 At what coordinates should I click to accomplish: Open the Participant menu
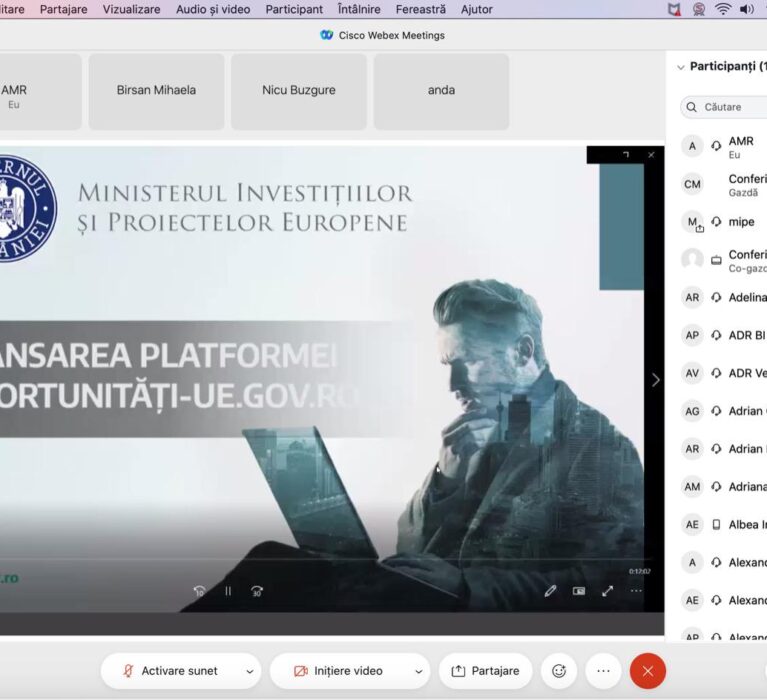coord(294,9)
